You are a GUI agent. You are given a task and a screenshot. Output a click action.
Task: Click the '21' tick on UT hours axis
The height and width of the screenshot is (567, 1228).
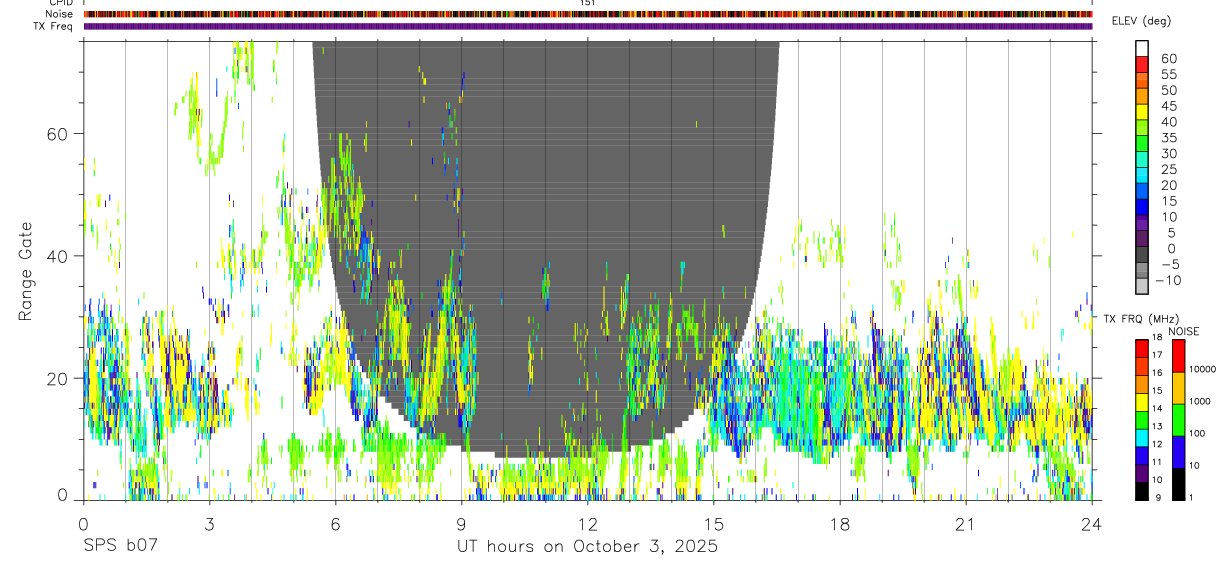(965, 523)
